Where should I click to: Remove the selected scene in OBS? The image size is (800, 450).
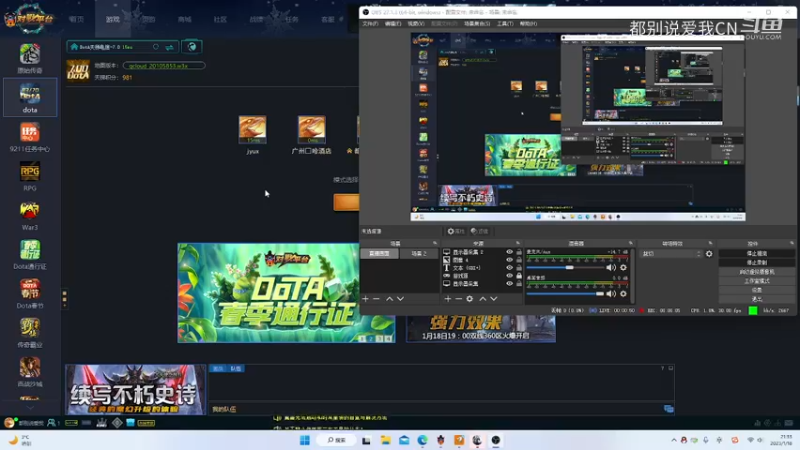pos(377,298)
